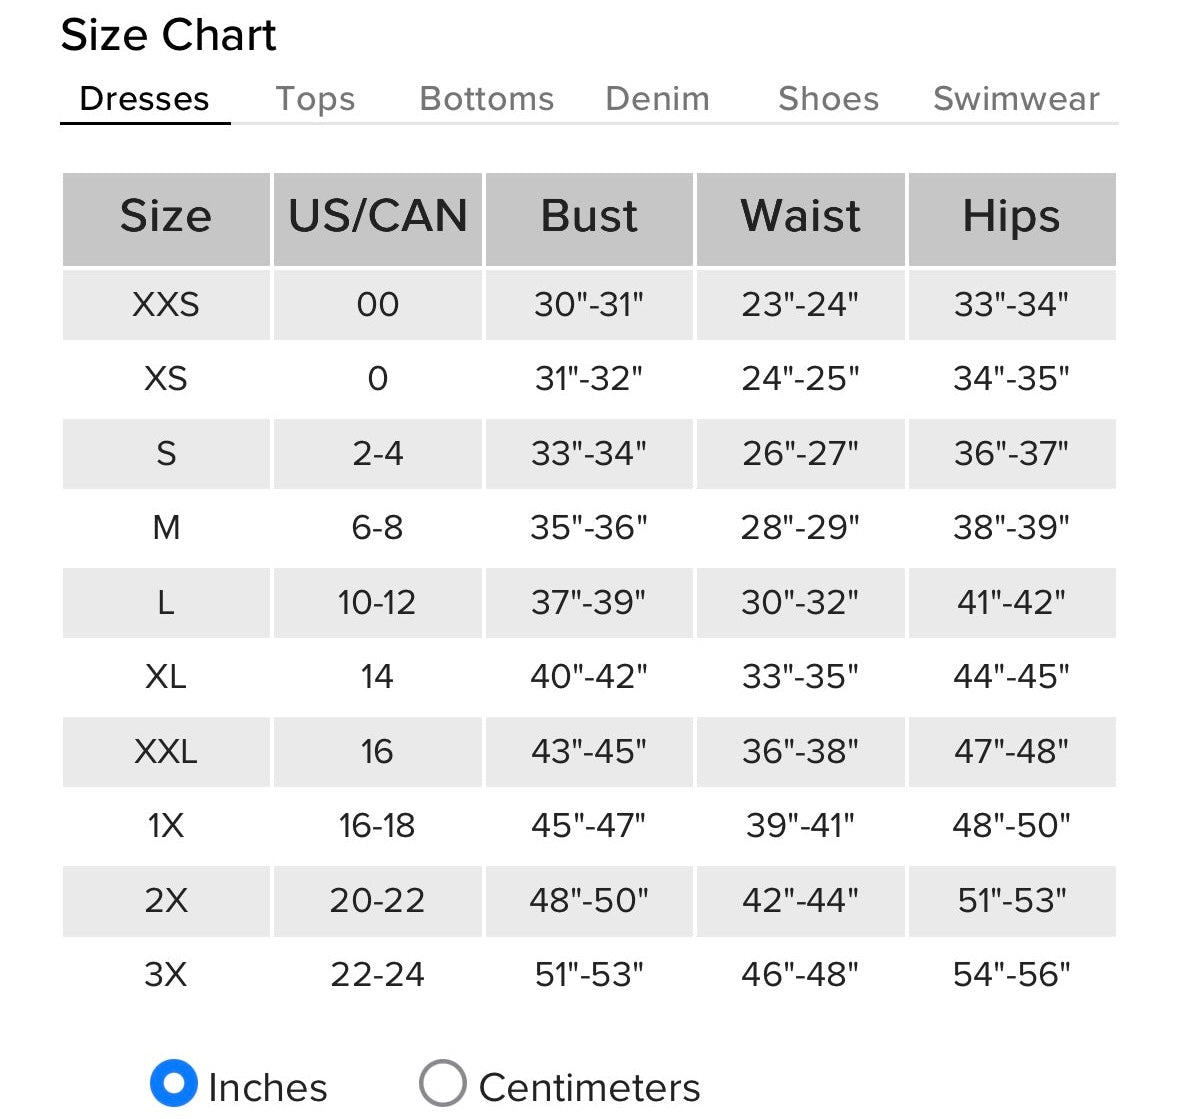Click the Hips column header
Viewport: 1179px width, 1119px height.
pyautogui.click(x=1011, y=217)
